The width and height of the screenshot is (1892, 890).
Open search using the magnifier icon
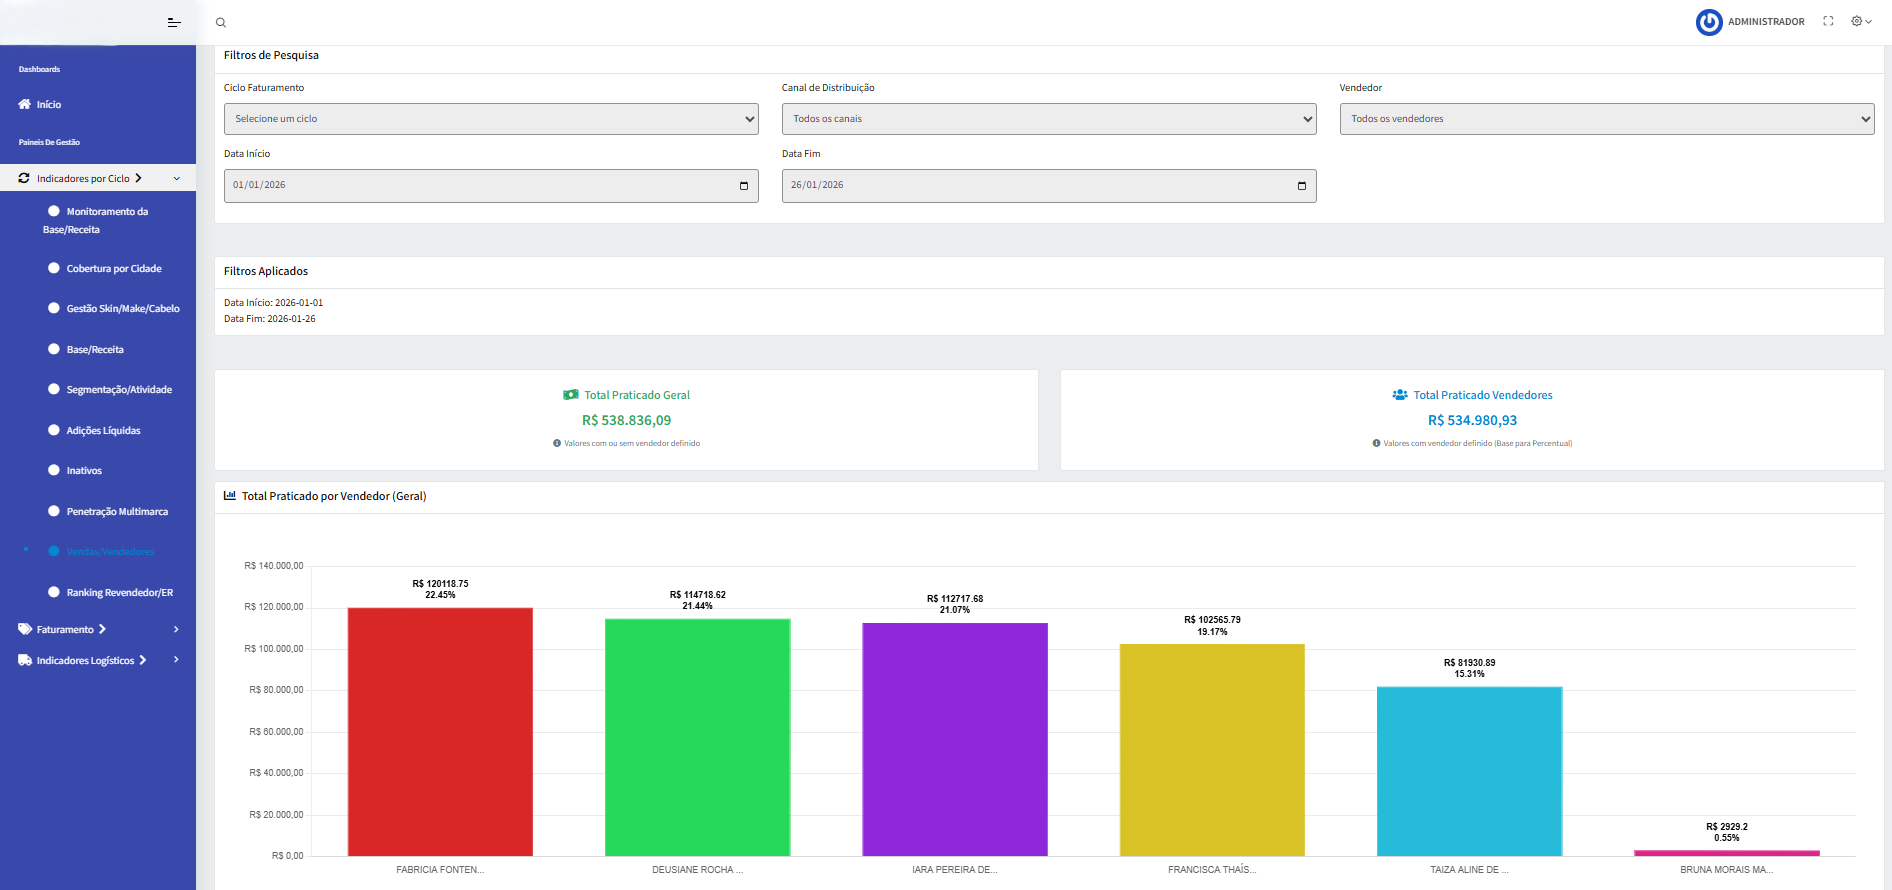click(221, 22)
